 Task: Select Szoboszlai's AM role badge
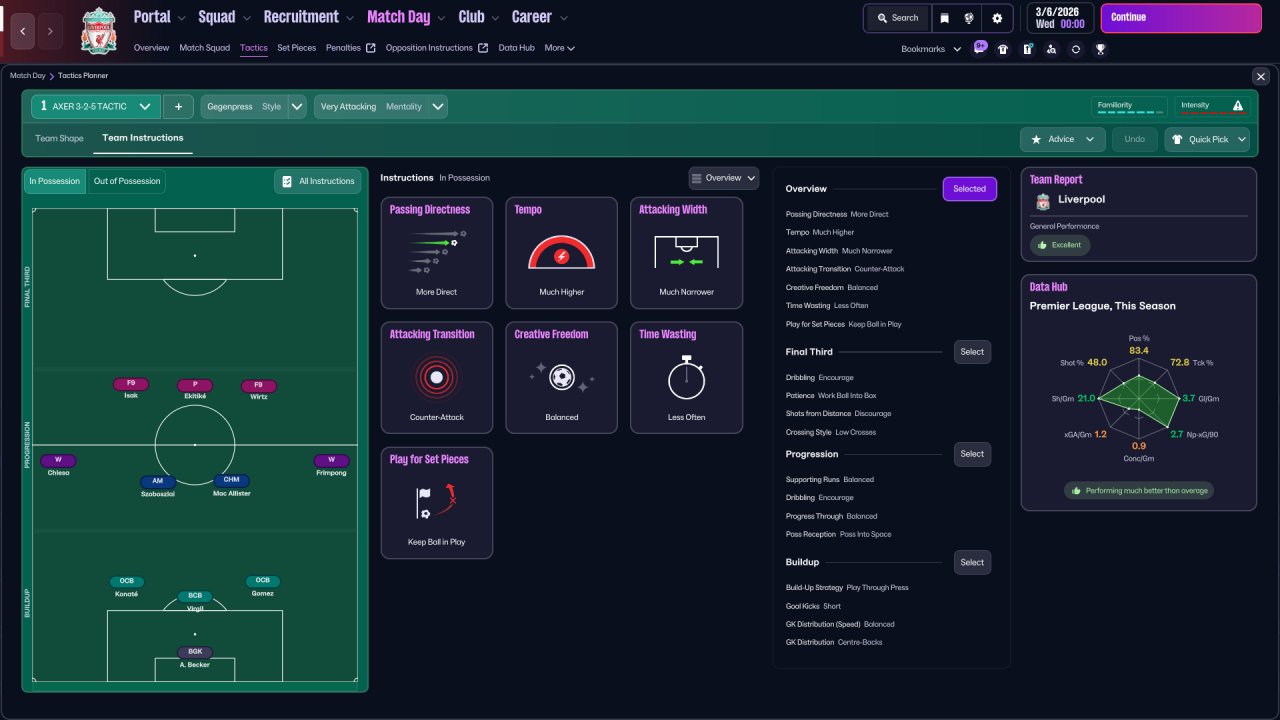[x=157, y=481]
